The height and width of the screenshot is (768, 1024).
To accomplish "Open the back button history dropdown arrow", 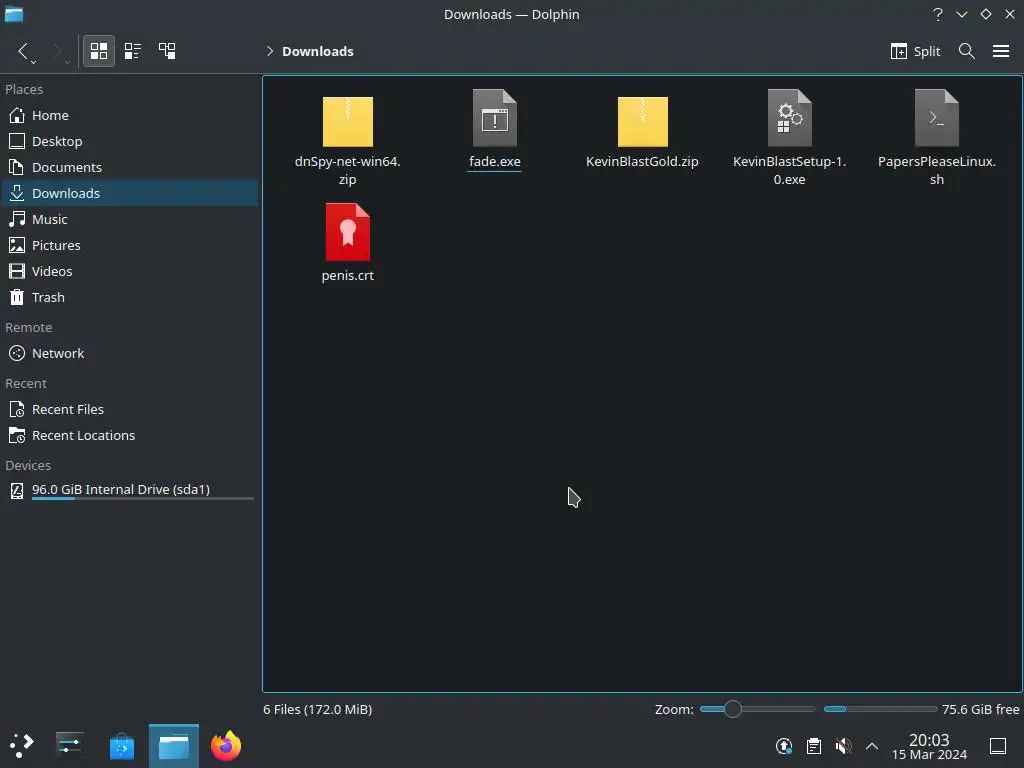I will pyautogui.click(x=33, y=61).
